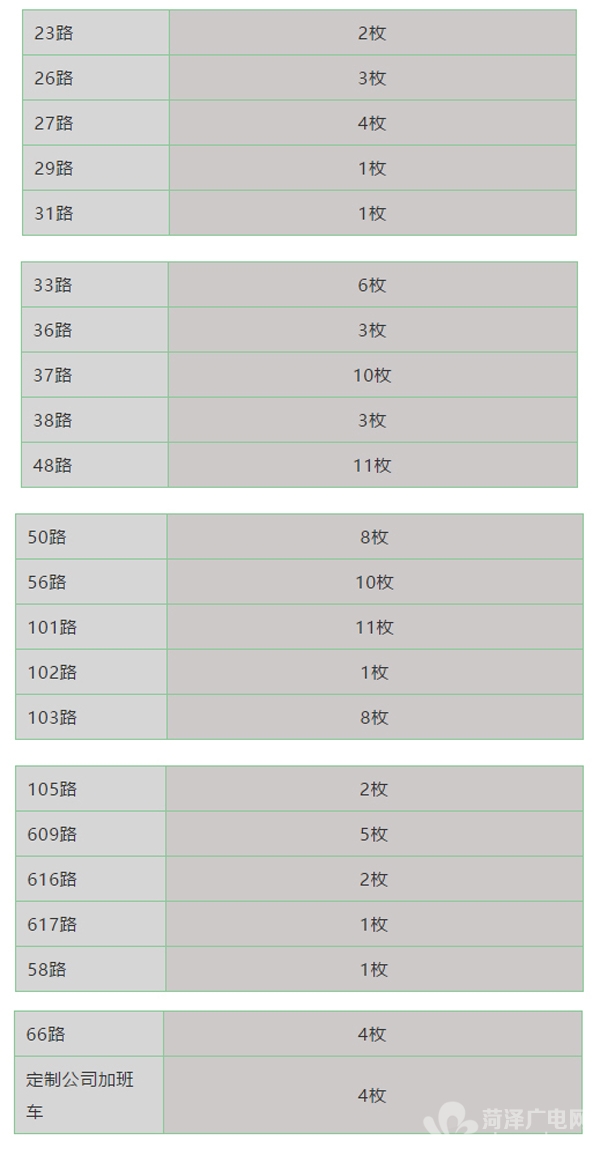This screenshot has height=1155, width=600.
Task: Select the 50路 route label
Action: [47, 537]
